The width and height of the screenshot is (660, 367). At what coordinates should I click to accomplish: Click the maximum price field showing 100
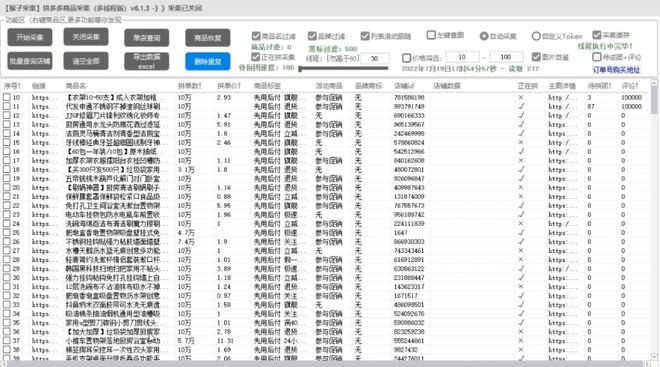pyautogui.click(x=506, y=57)
